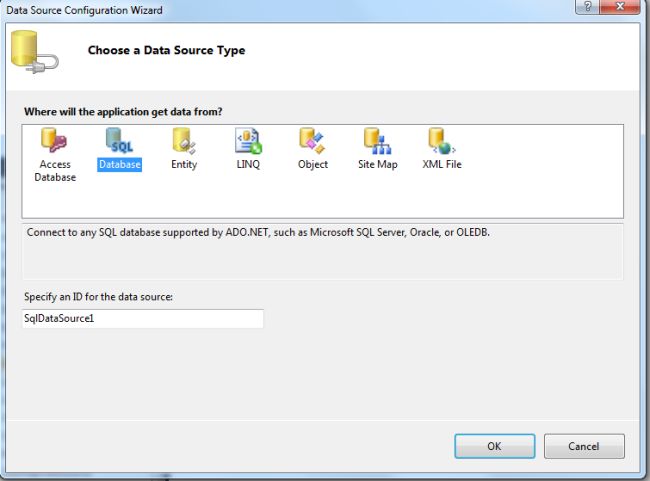
Task: Confirm the wizard with OK
Action: click(494, 446)
